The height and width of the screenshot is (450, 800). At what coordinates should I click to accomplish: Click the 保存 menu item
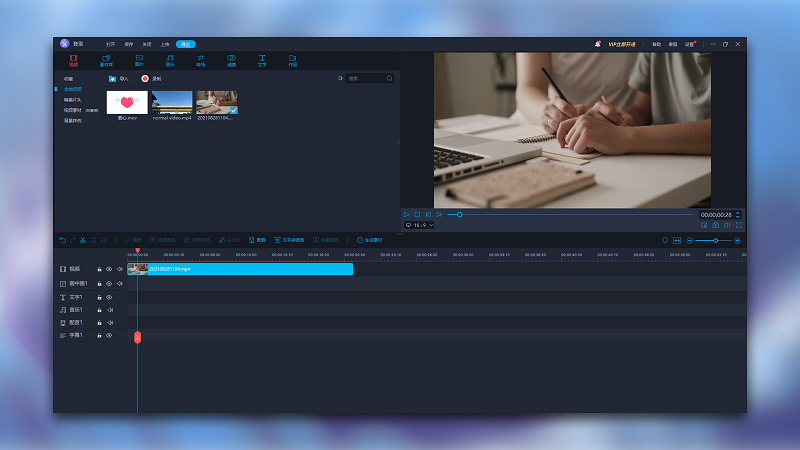coord(129,44)
